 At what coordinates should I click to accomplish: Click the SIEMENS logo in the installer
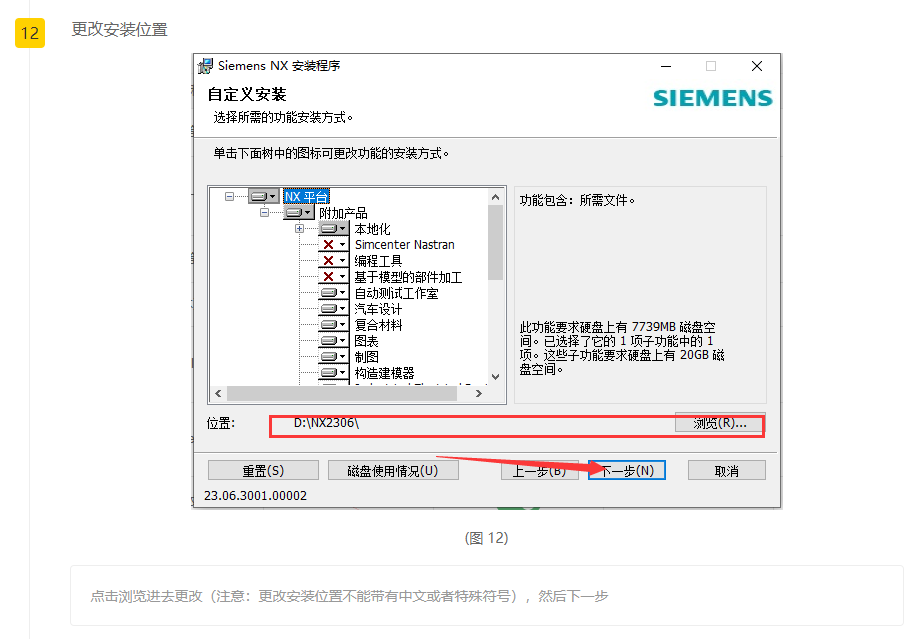point(713,98)
